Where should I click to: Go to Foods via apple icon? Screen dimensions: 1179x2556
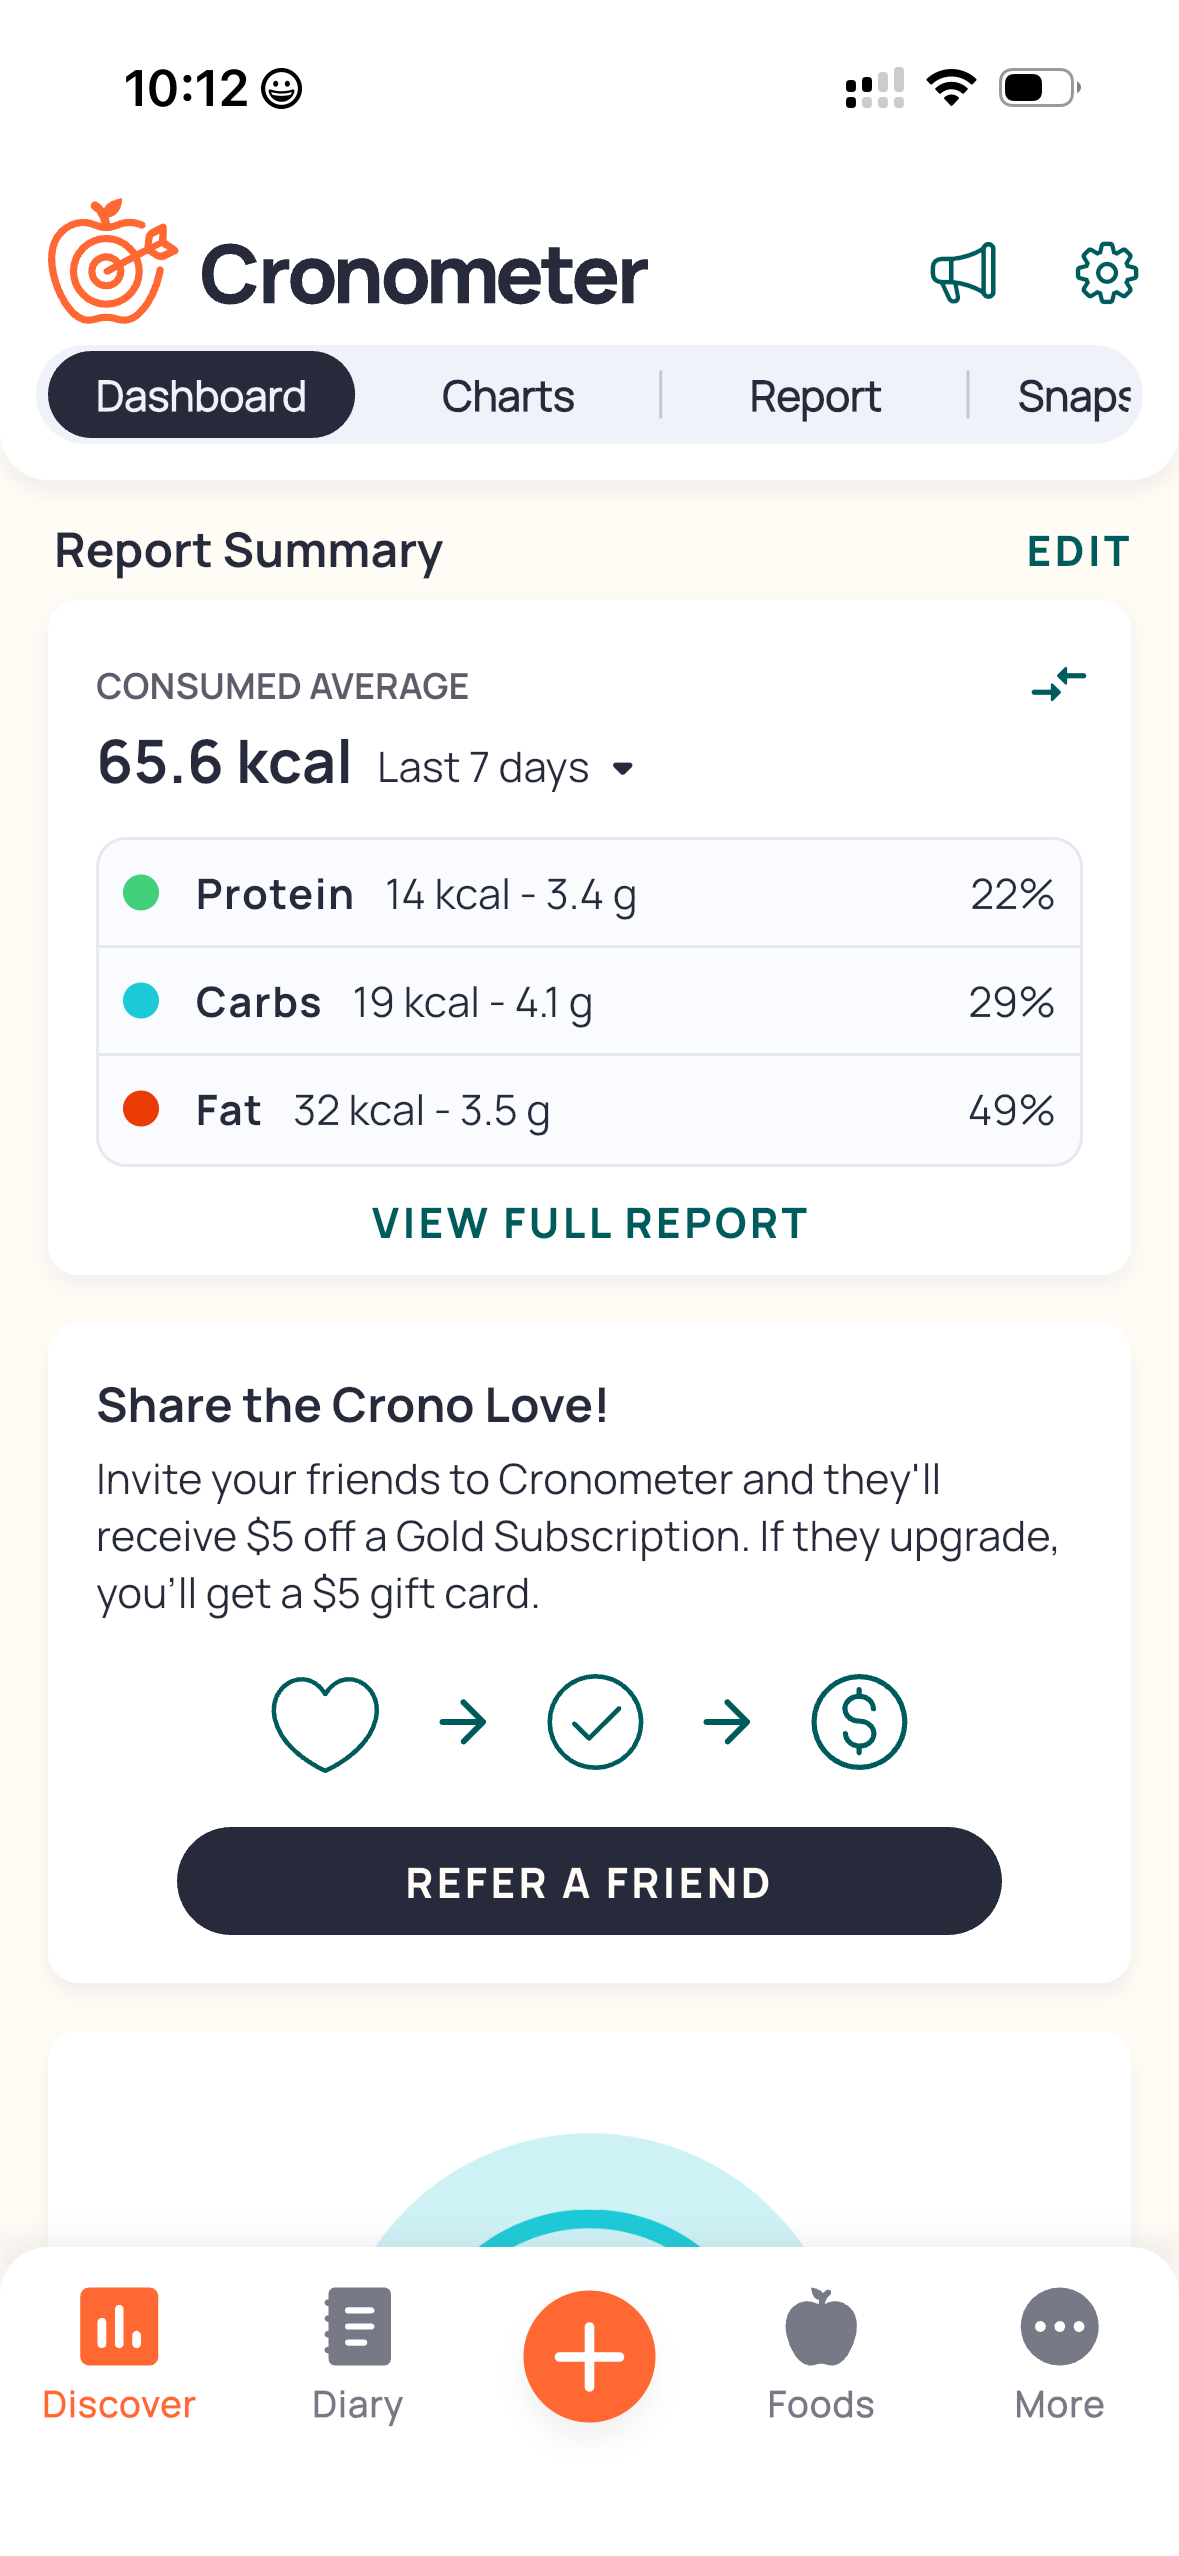[820, 2327]
